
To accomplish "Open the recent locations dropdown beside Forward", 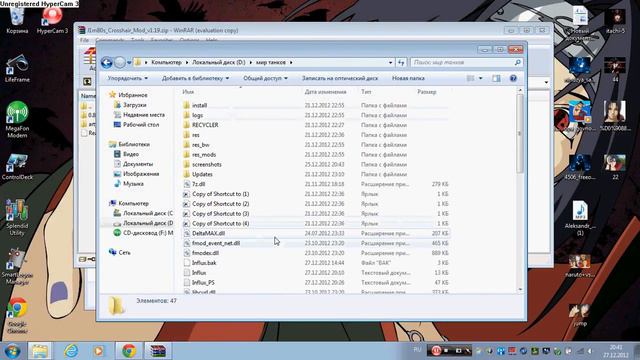I will [129, 63].
